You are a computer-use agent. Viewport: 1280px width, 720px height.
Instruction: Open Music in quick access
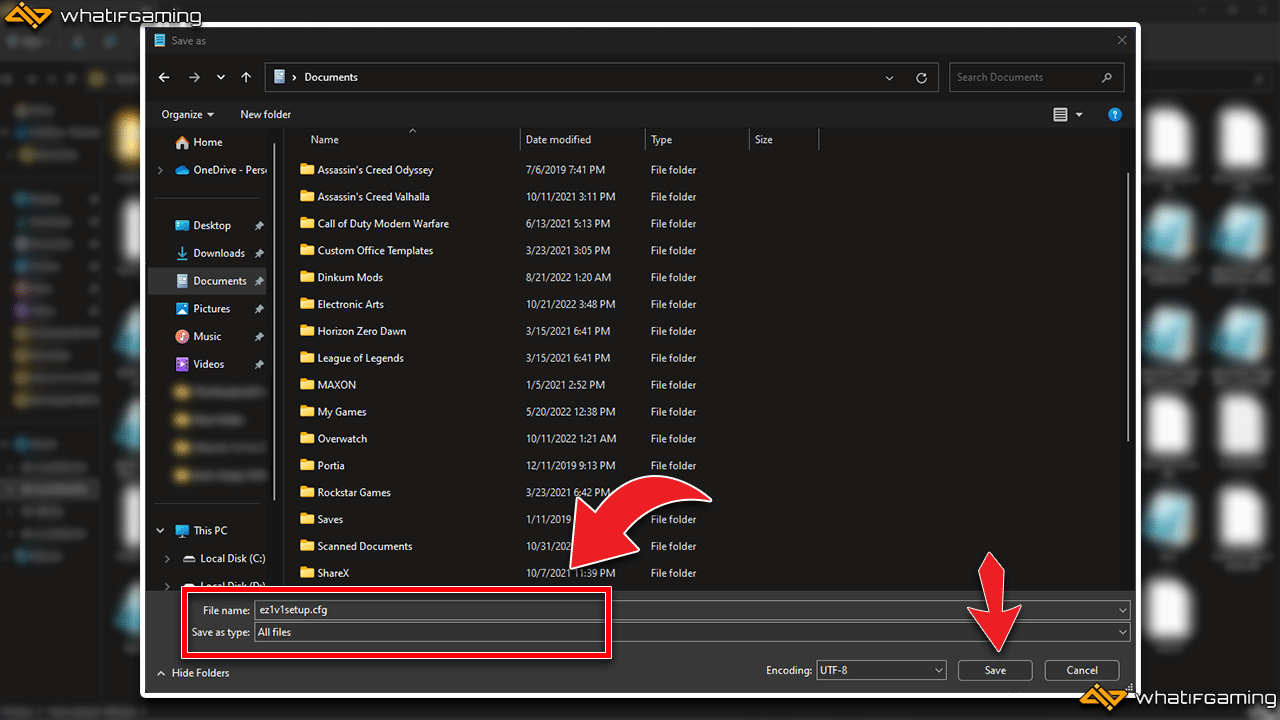point(207,336)
